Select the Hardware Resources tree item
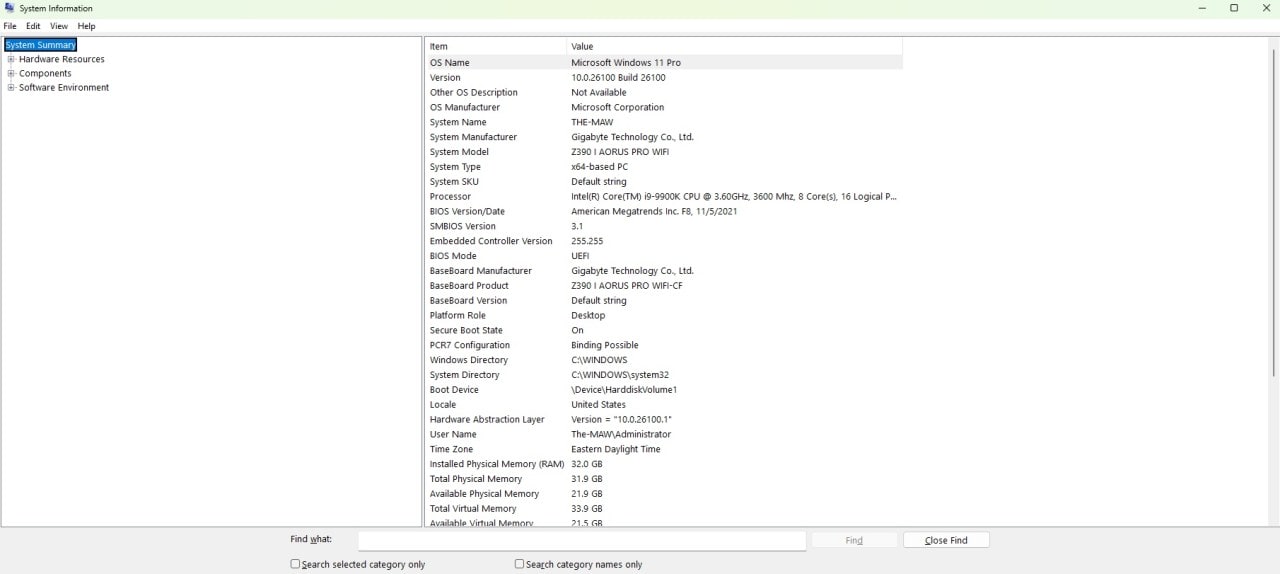Screen dimensions: 1280x574 (x=62, y=59)
